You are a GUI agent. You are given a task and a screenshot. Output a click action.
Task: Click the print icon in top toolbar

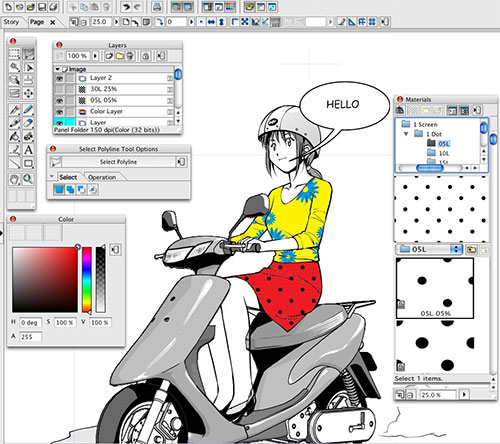tap(157, 7)
